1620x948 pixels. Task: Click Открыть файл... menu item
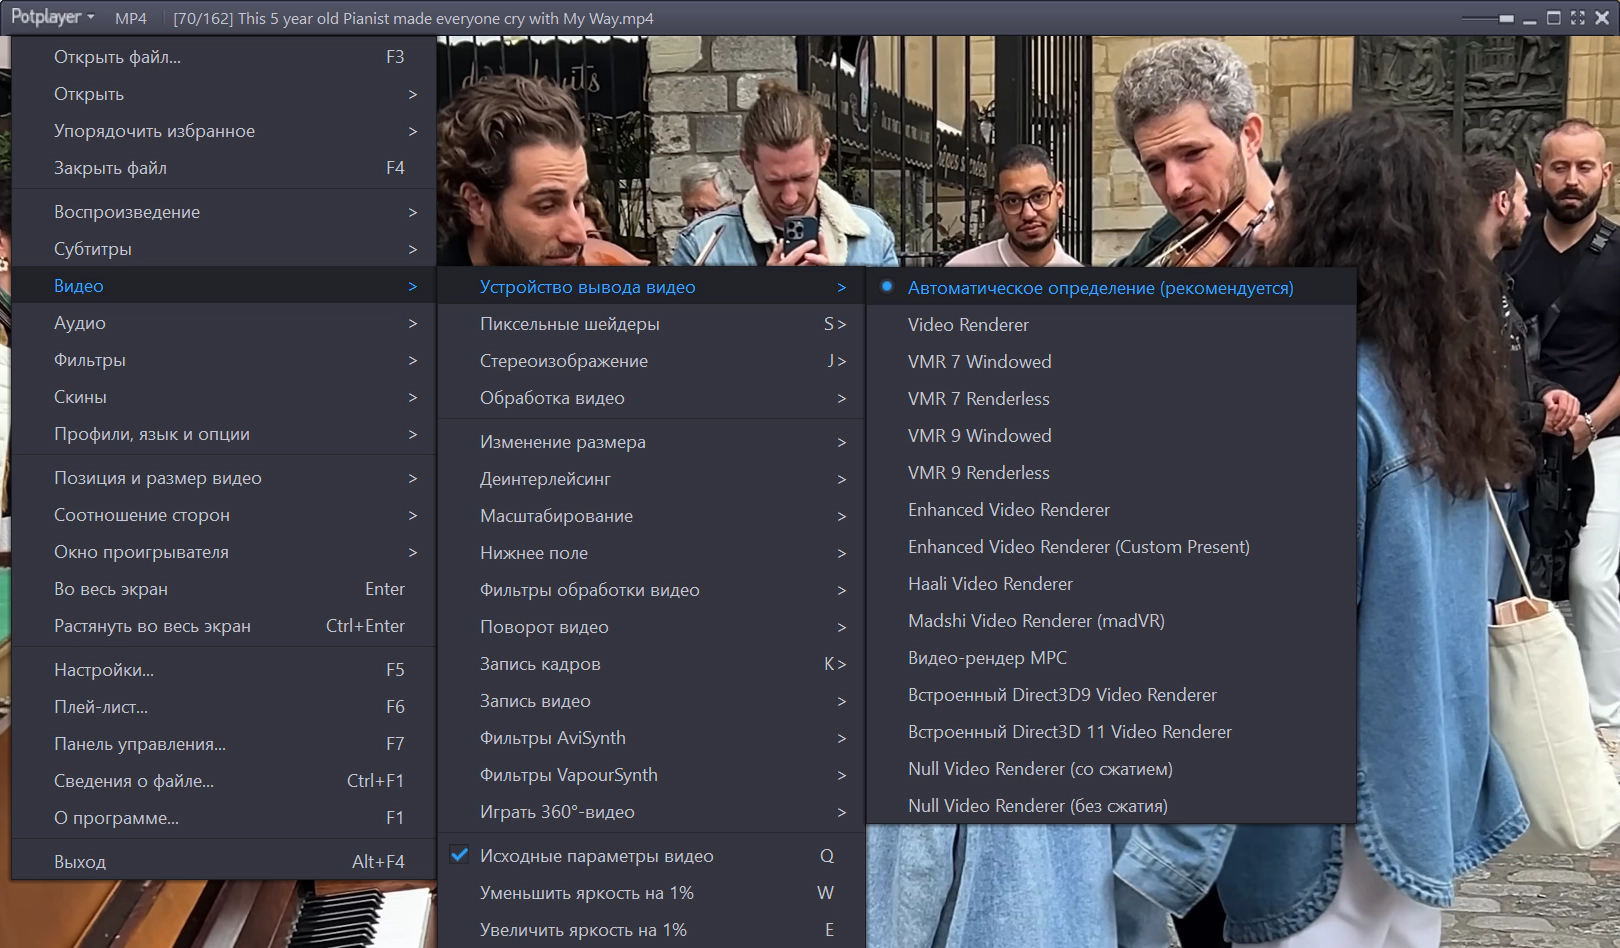coord(224,57)
